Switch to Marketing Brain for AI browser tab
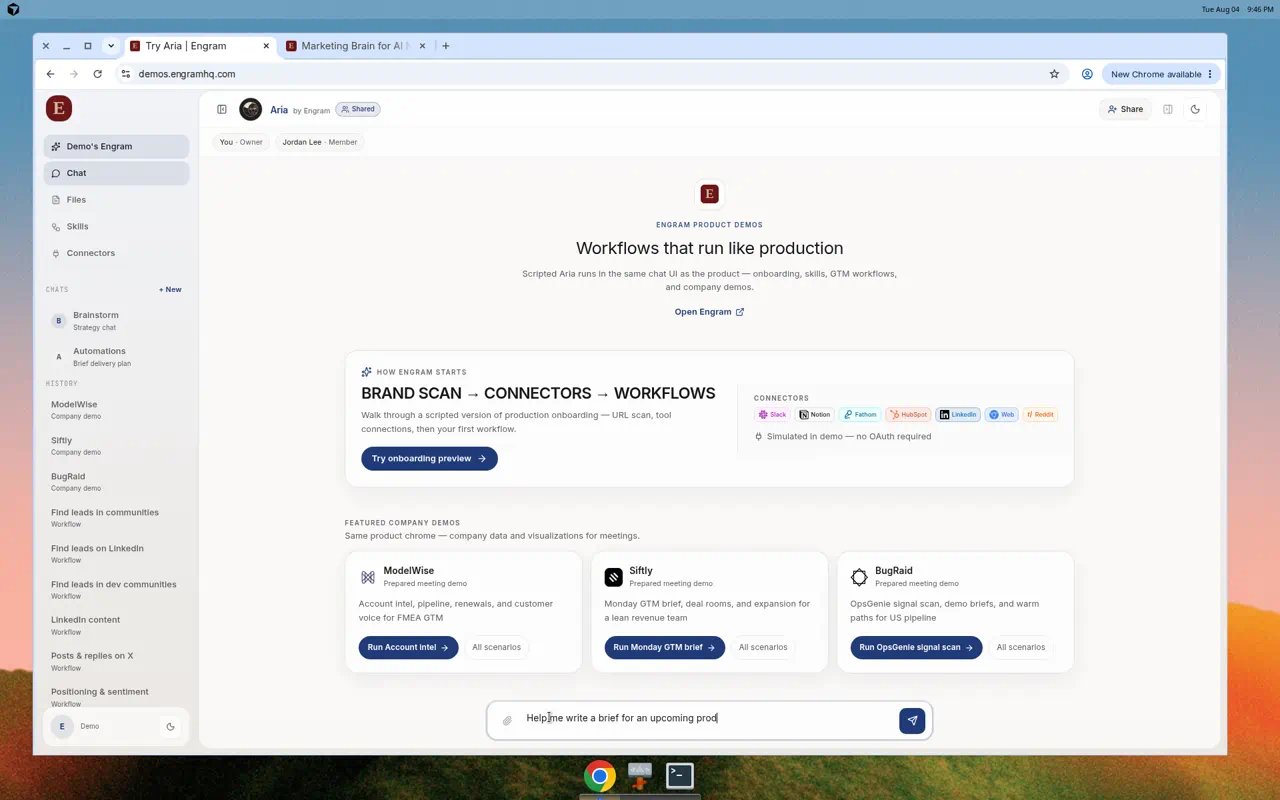 (x=354, y=46)
